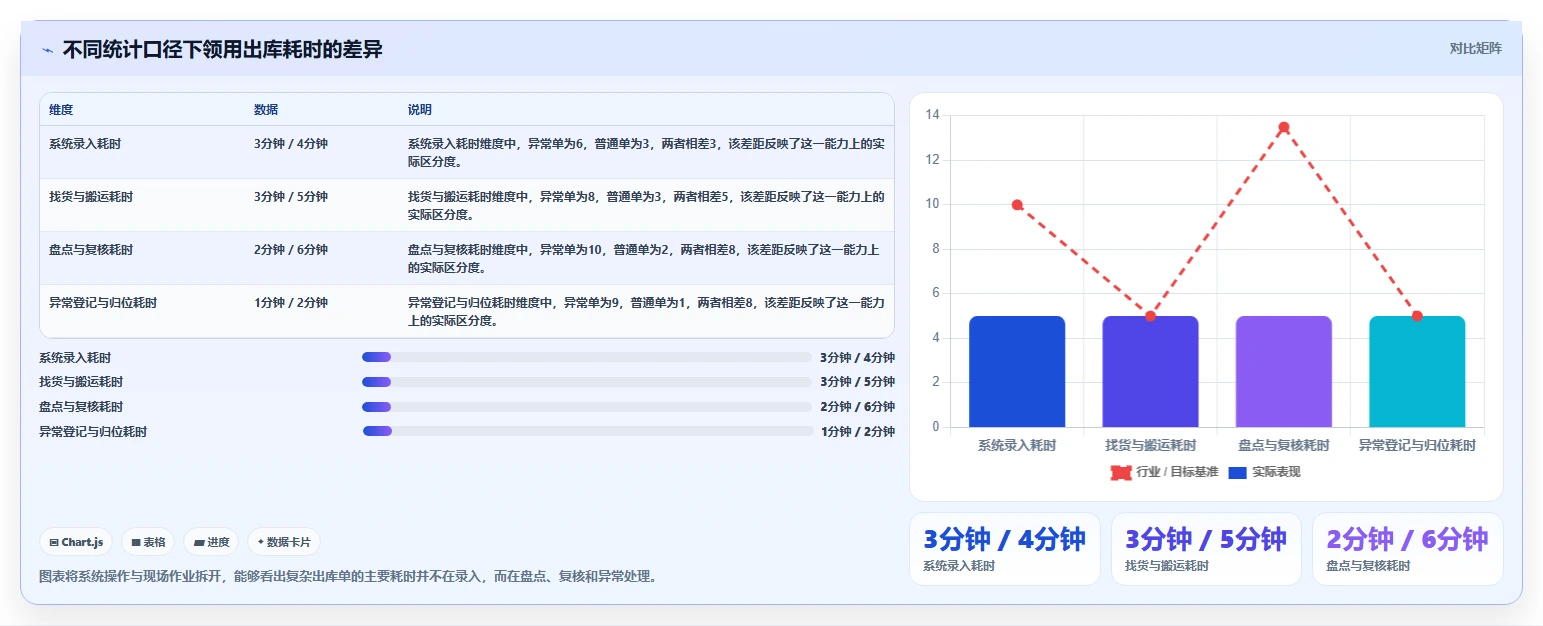Click the red point on 异常登记与归位耗时 bar
1543x626 pixels.
point(1417,316)
